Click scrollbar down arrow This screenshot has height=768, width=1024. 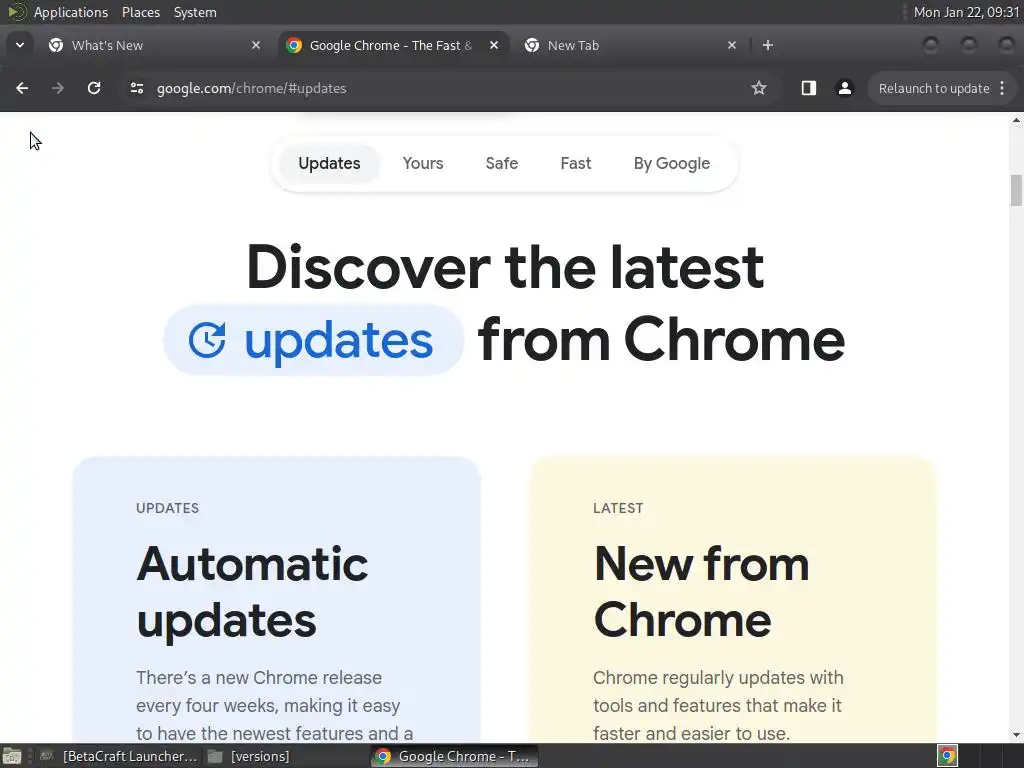(x=1016, y=735)
